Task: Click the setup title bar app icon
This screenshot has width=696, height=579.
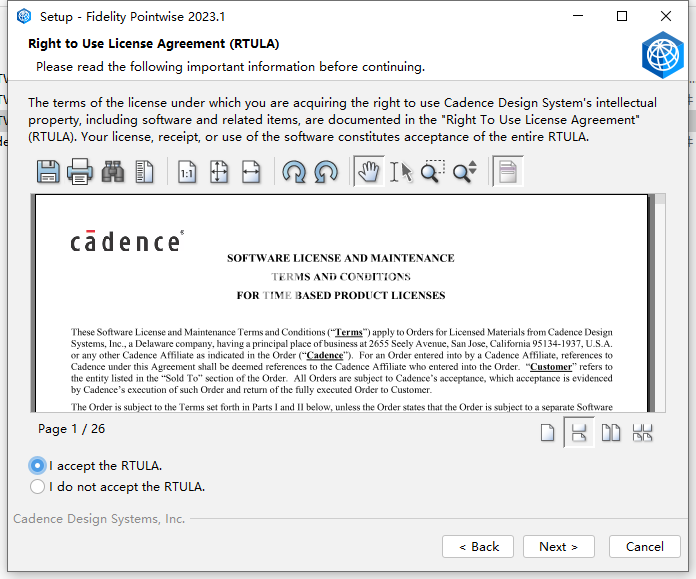Action: pos(24,16)
